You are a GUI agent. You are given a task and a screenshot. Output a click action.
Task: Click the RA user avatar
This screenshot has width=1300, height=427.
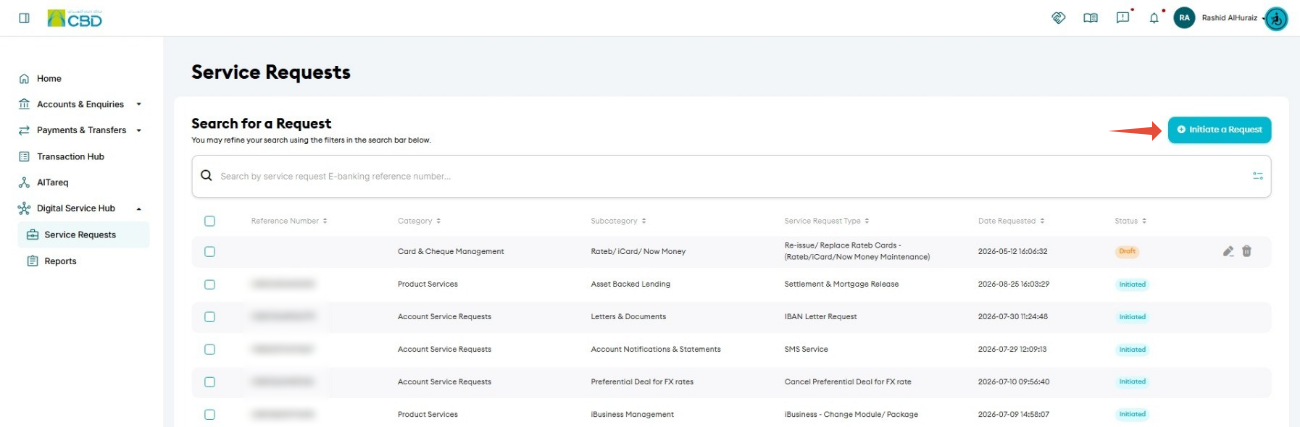pyautogui.click(x=1184, y=18)
